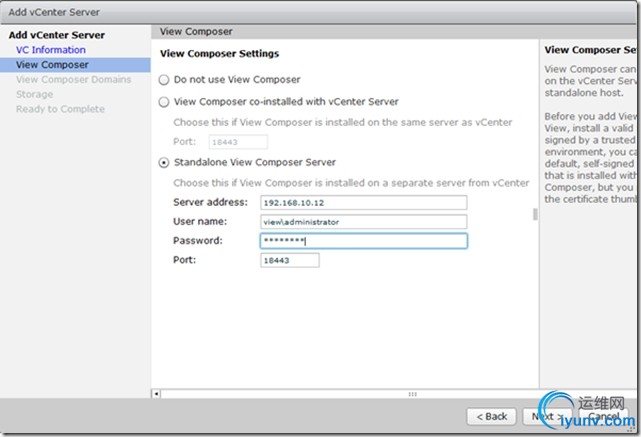Image resolution: width=641 pixels, height=437 pixels.
Task: Go to previous step with Back button
Action: [x=491, y=417]
